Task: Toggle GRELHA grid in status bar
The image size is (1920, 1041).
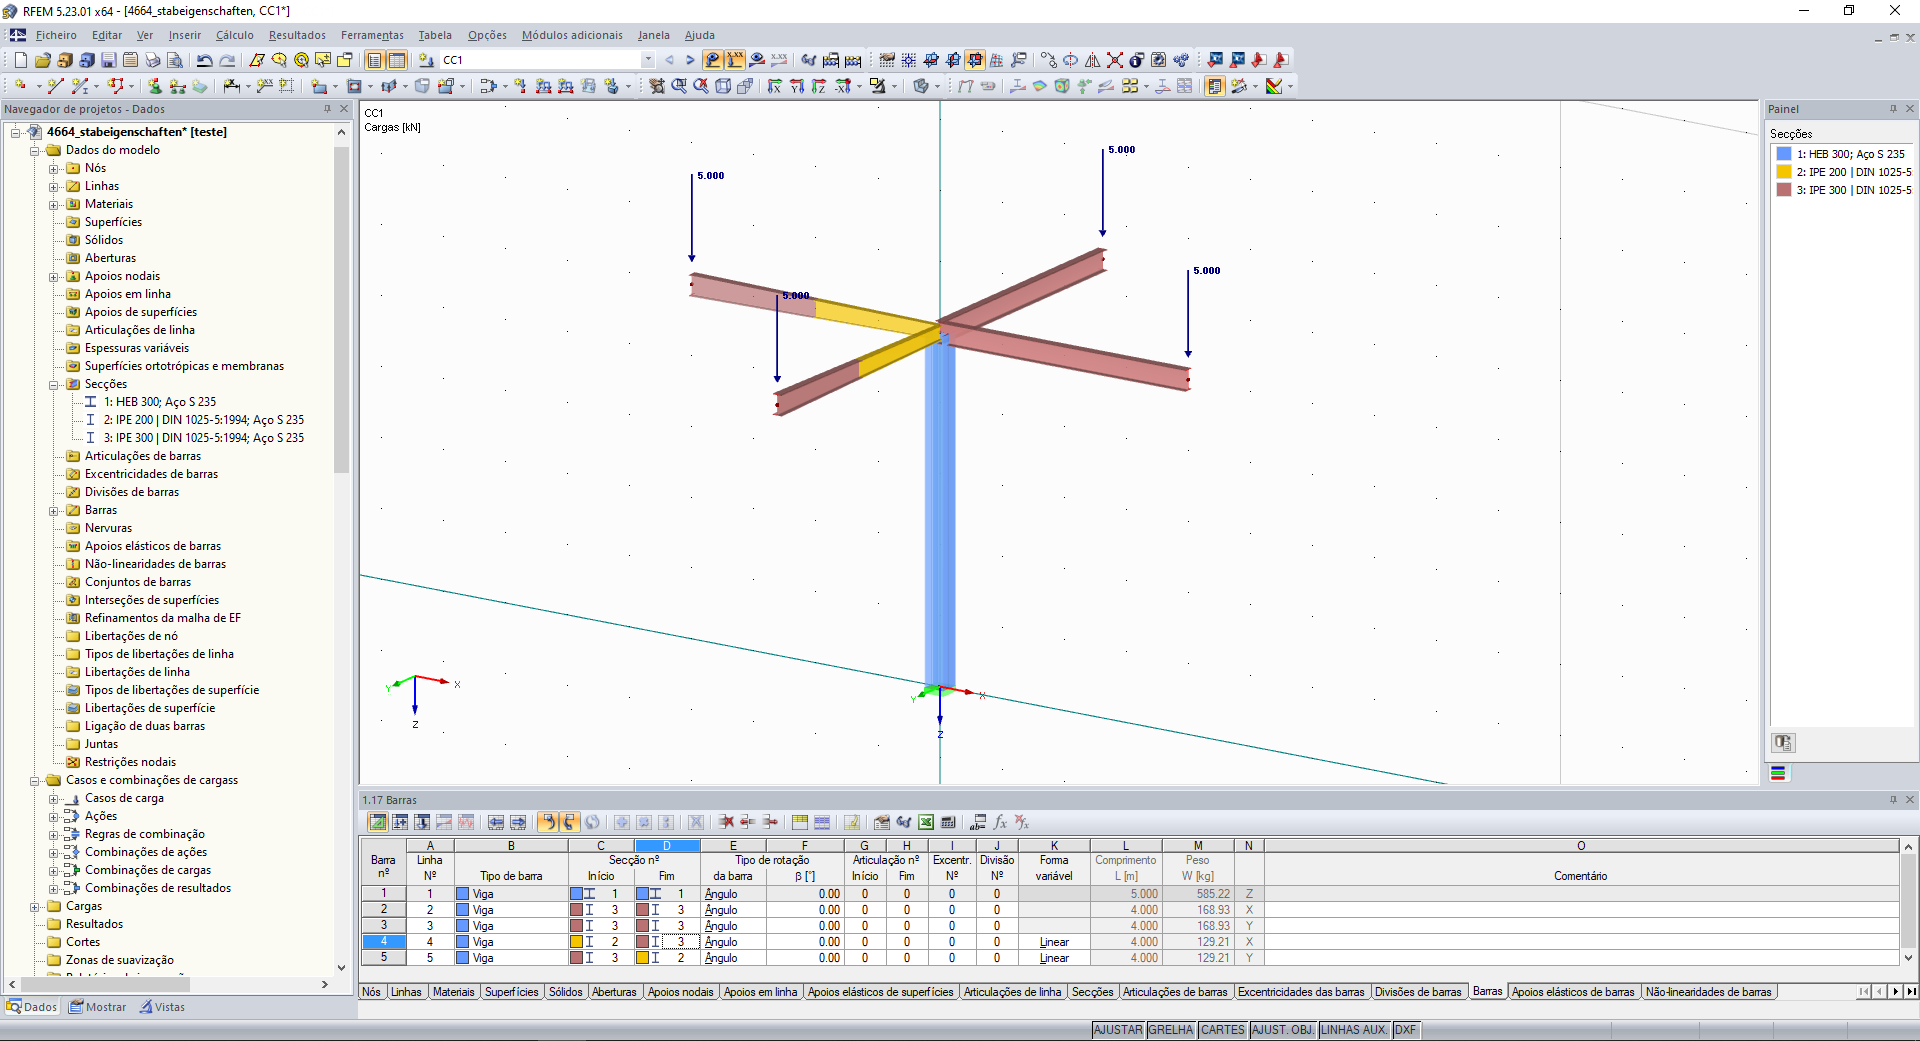Action: (x=1171, y=1030)
